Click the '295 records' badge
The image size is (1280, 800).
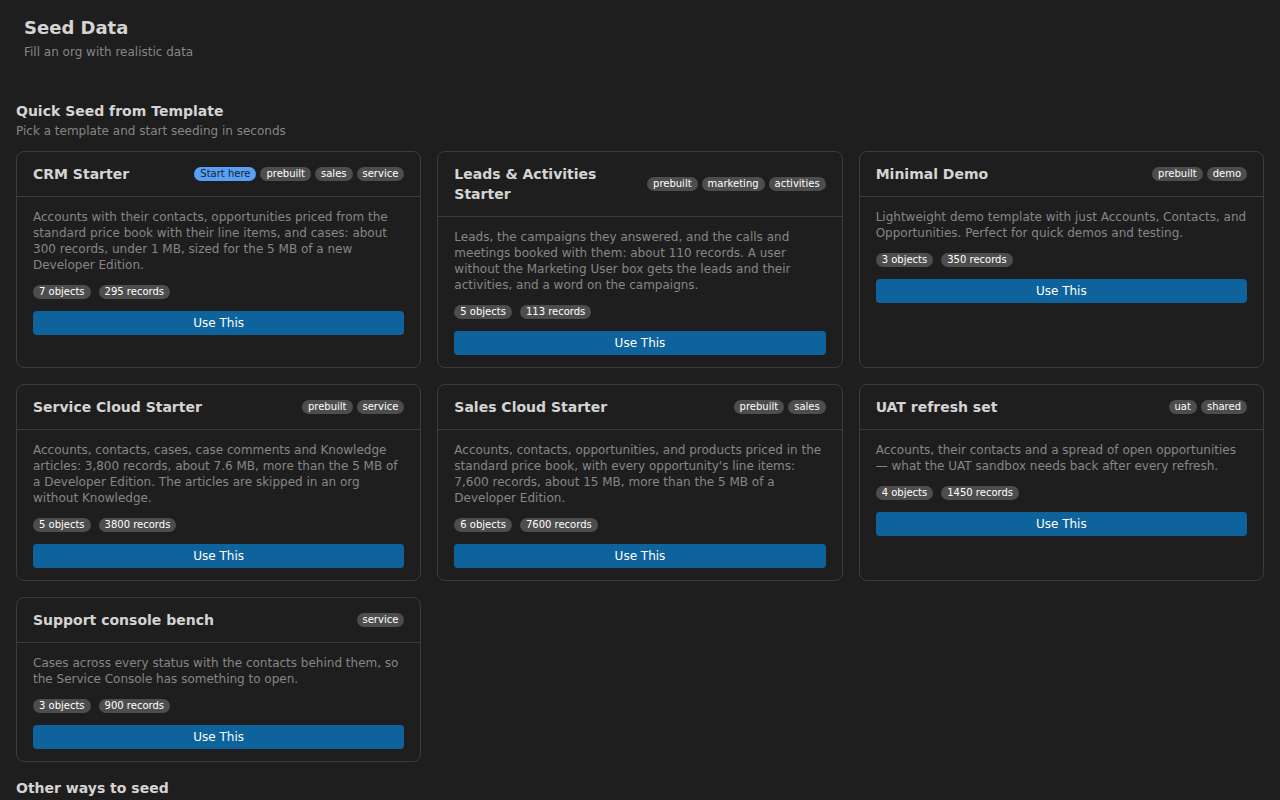[x=134, y=292]
